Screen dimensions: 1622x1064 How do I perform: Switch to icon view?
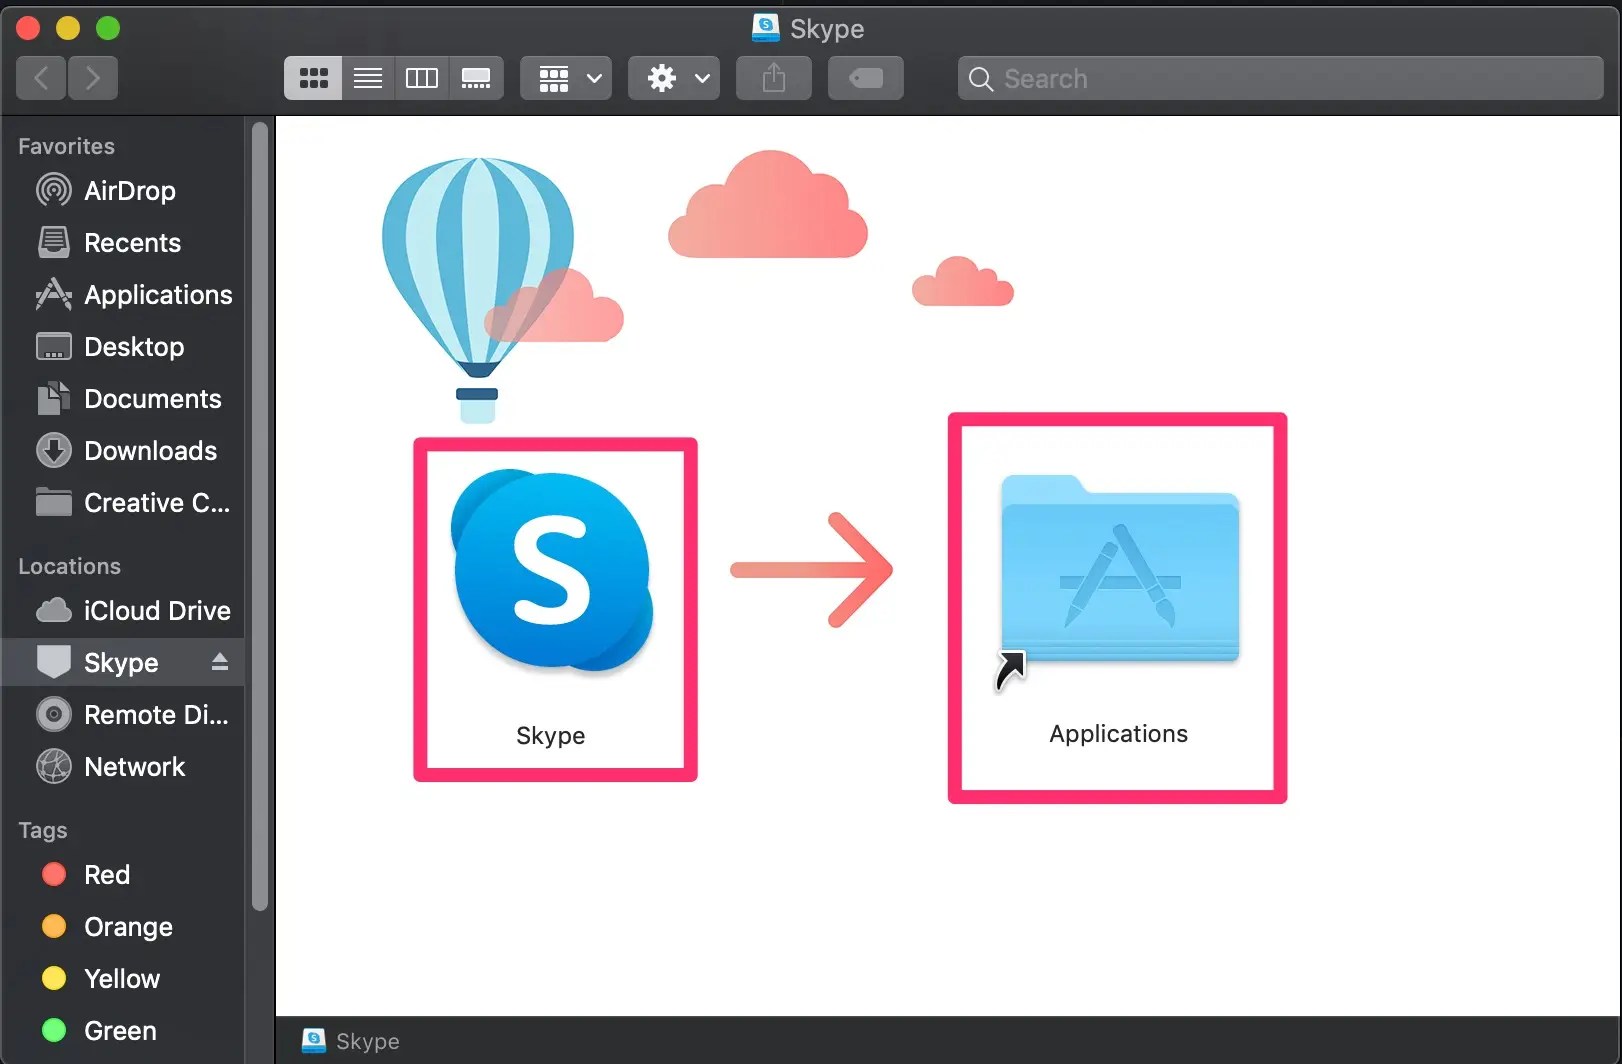pyautogui.click(x=313, y=78)
